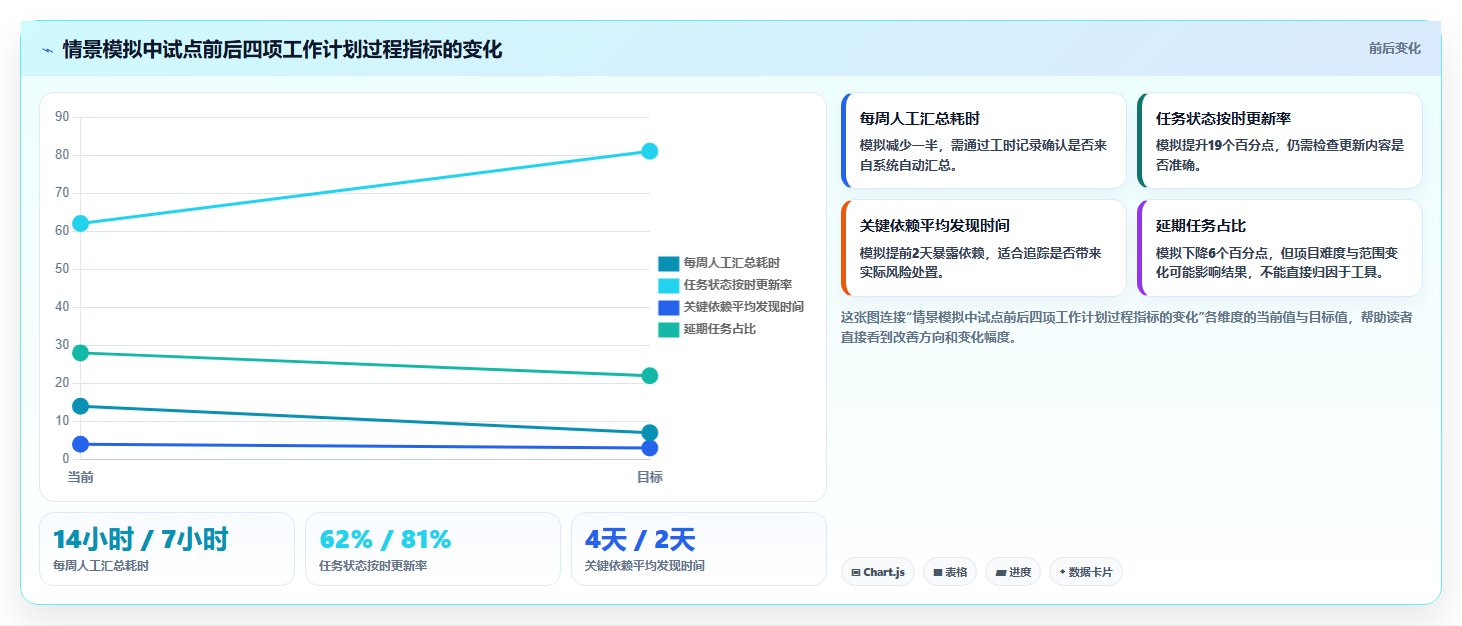Open the 任务状态按时更新率 info card heading
1462x626 pixels.
(1224, 119)
